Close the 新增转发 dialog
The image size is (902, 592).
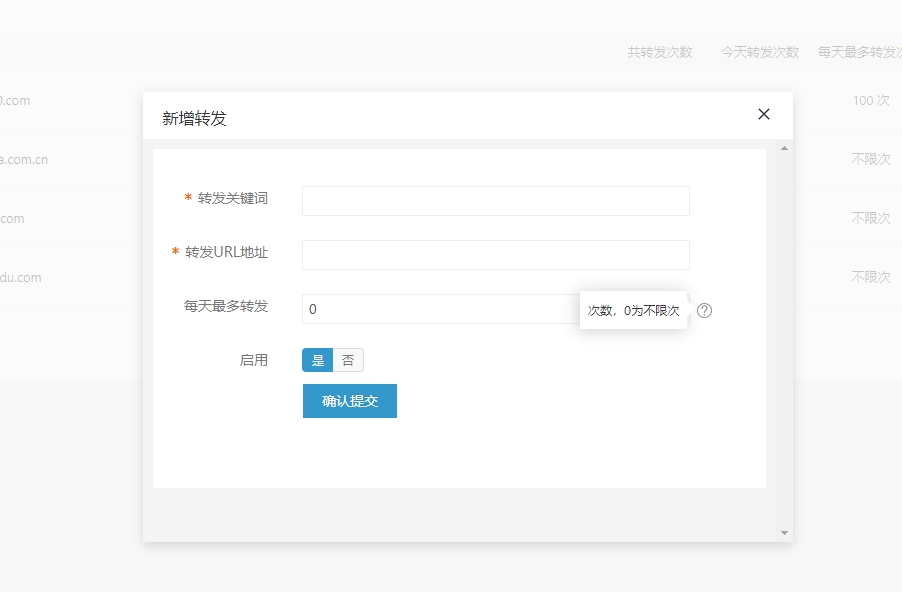pos(764,114)
